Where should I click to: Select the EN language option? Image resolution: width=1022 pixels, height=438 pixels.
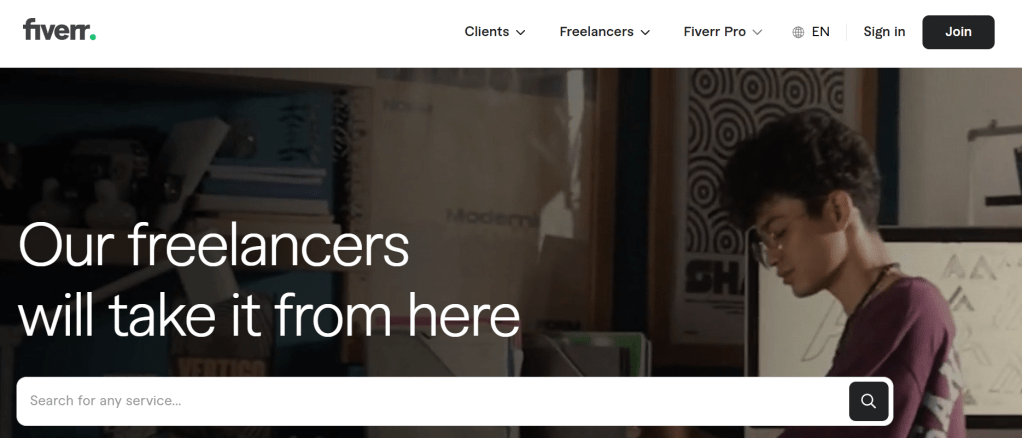click(820, 32)
